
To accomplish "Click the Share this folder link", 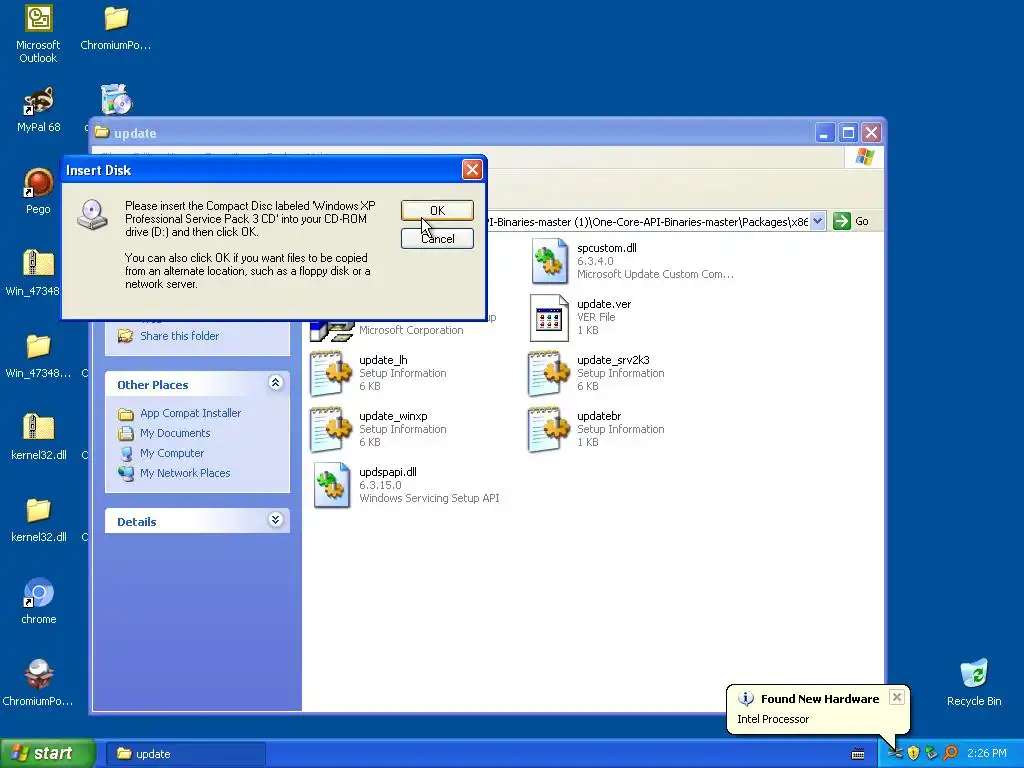I will [180, 336].
